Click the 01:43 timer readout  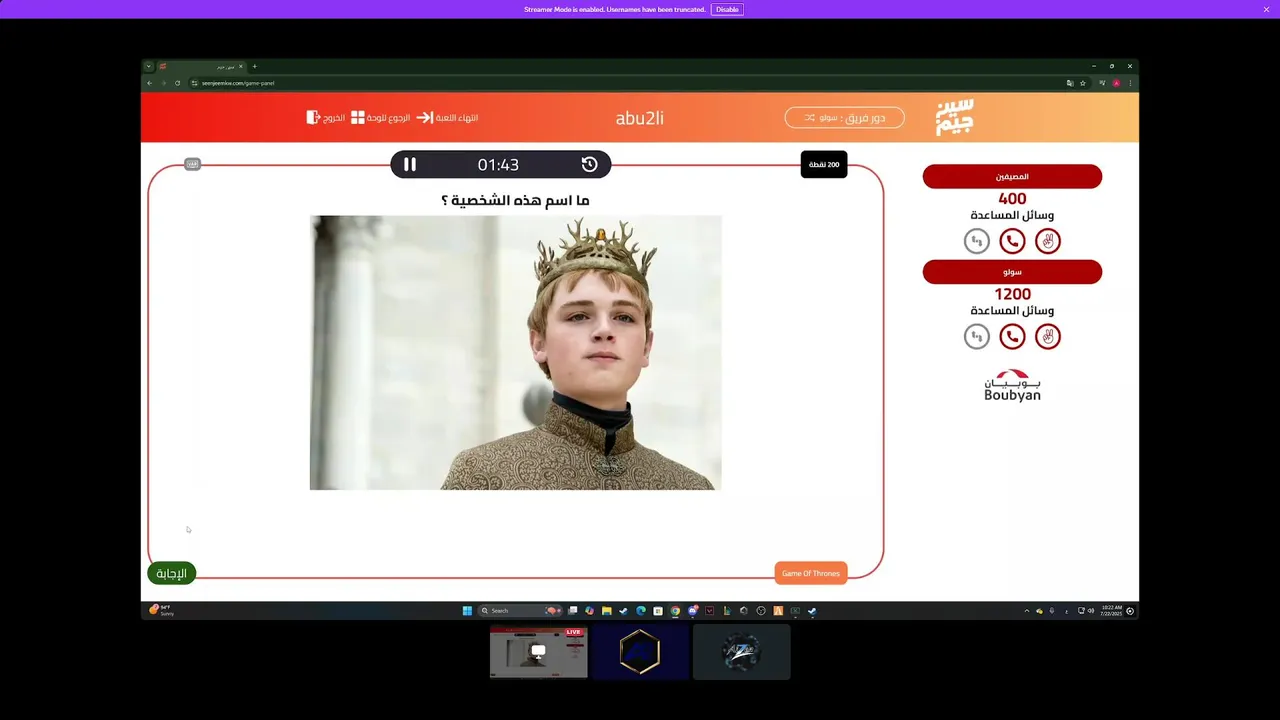click(498, 165)
